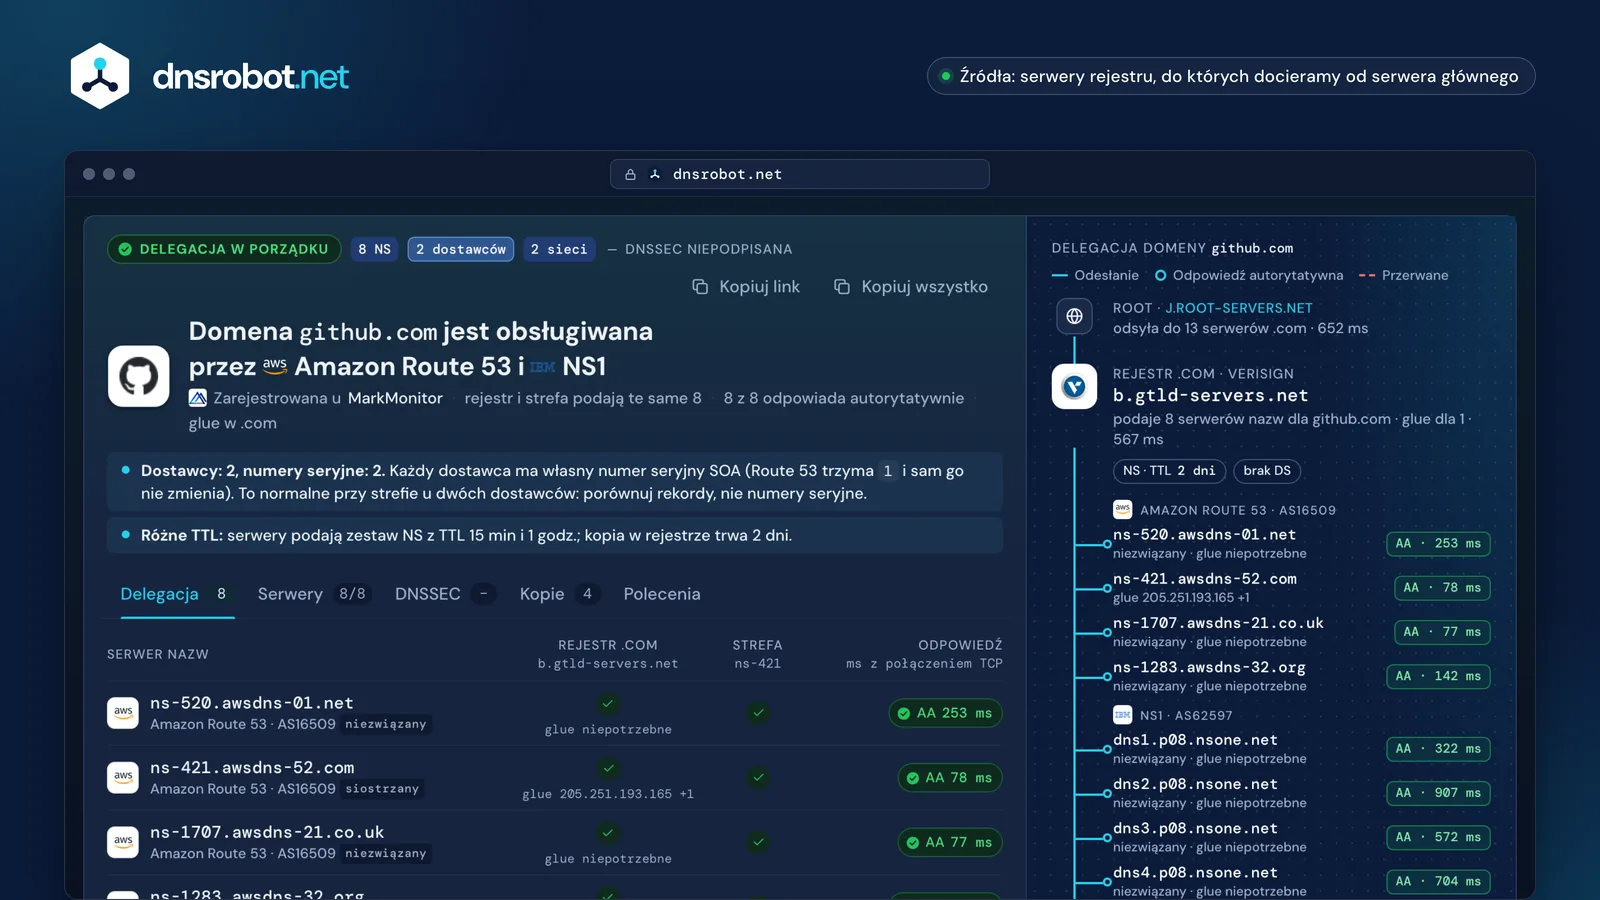Click the DNSSEC NIEPODPISANA status text
1600x900 pixels.
[x=708, y=249]
